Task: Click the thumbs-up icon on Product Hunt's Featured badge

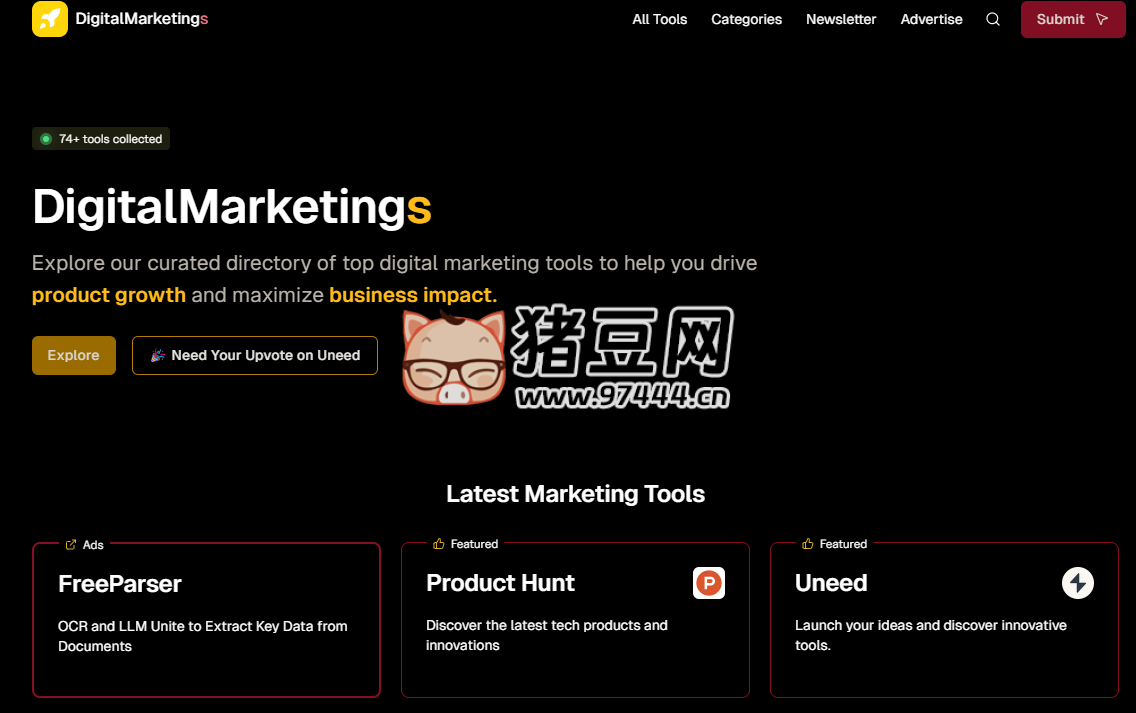Action: 438,543
